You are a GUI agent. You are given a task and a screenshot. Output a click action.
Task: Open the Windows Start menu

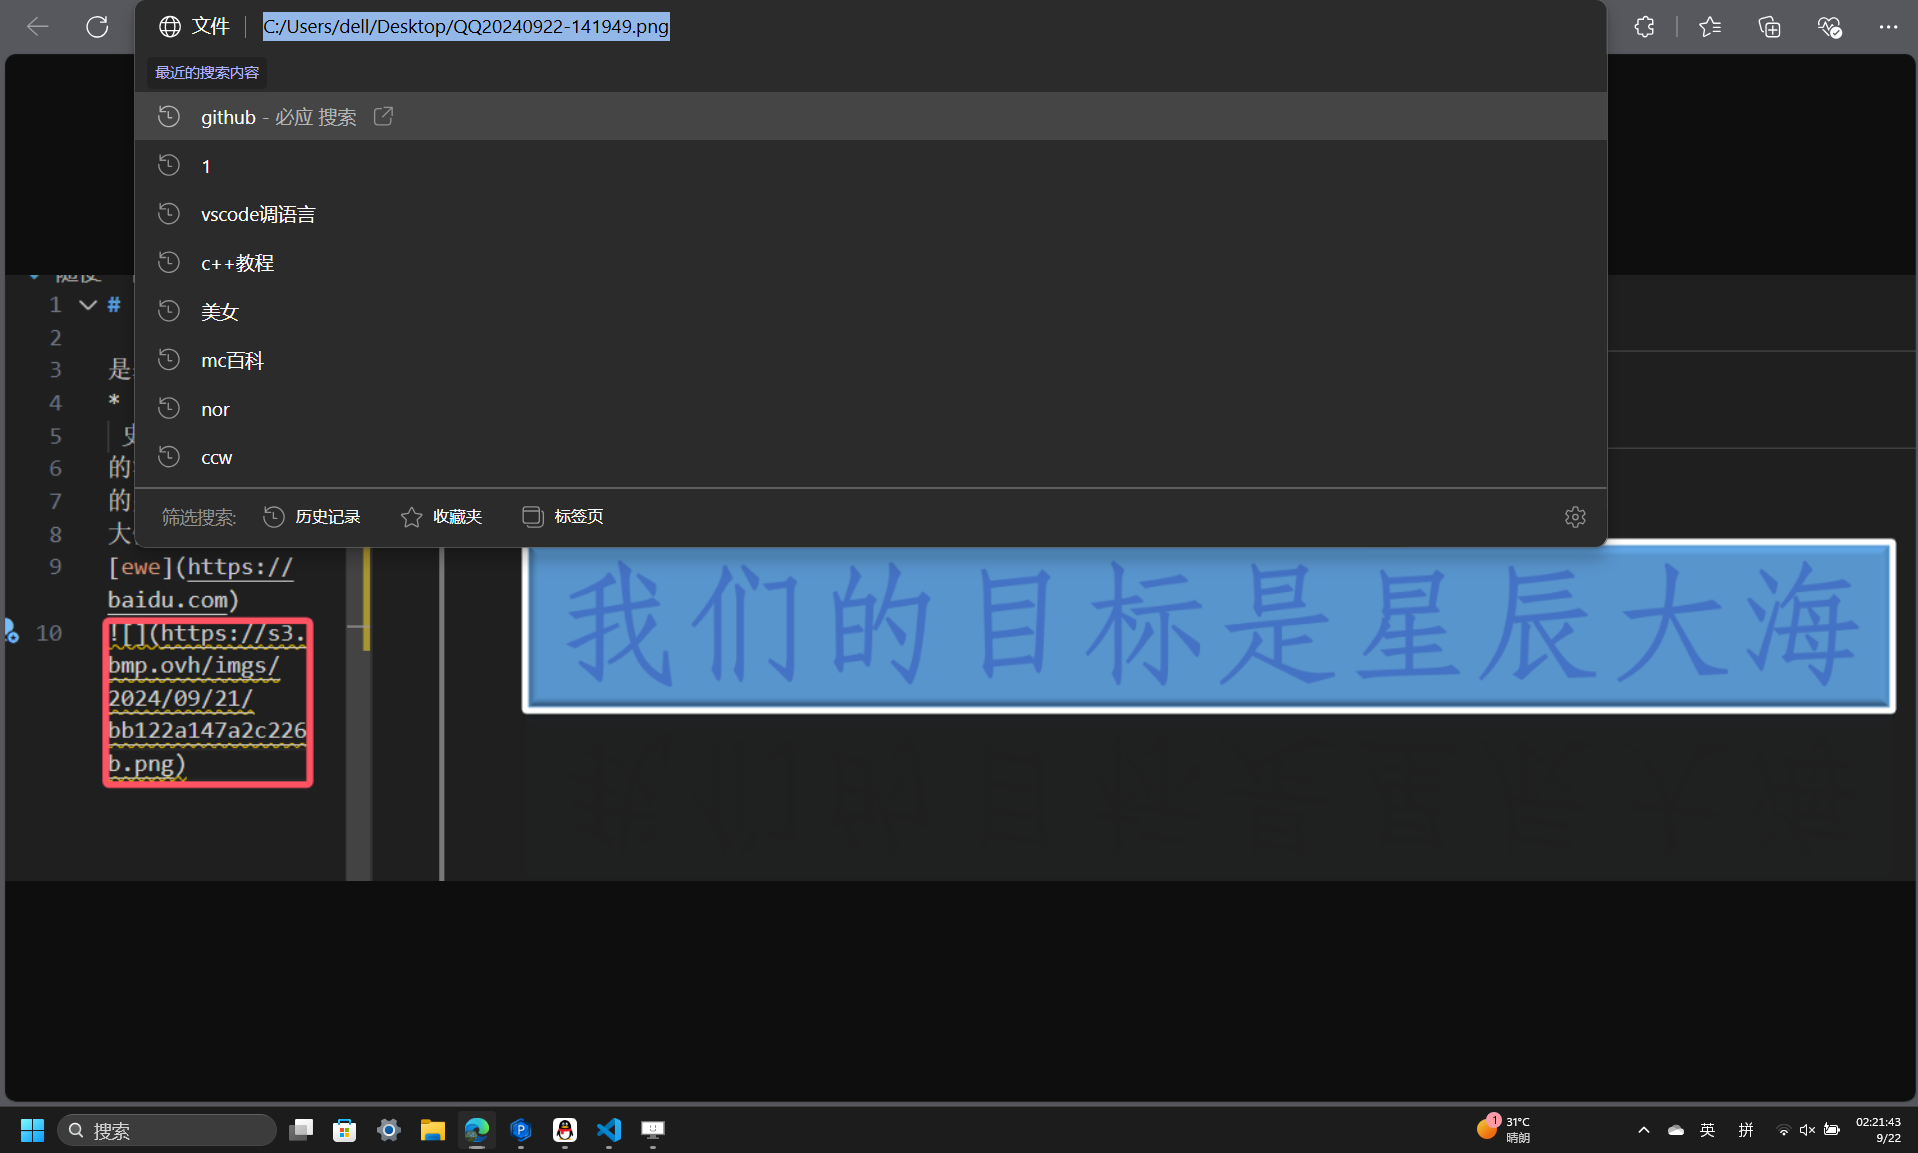click(32, 1130)
